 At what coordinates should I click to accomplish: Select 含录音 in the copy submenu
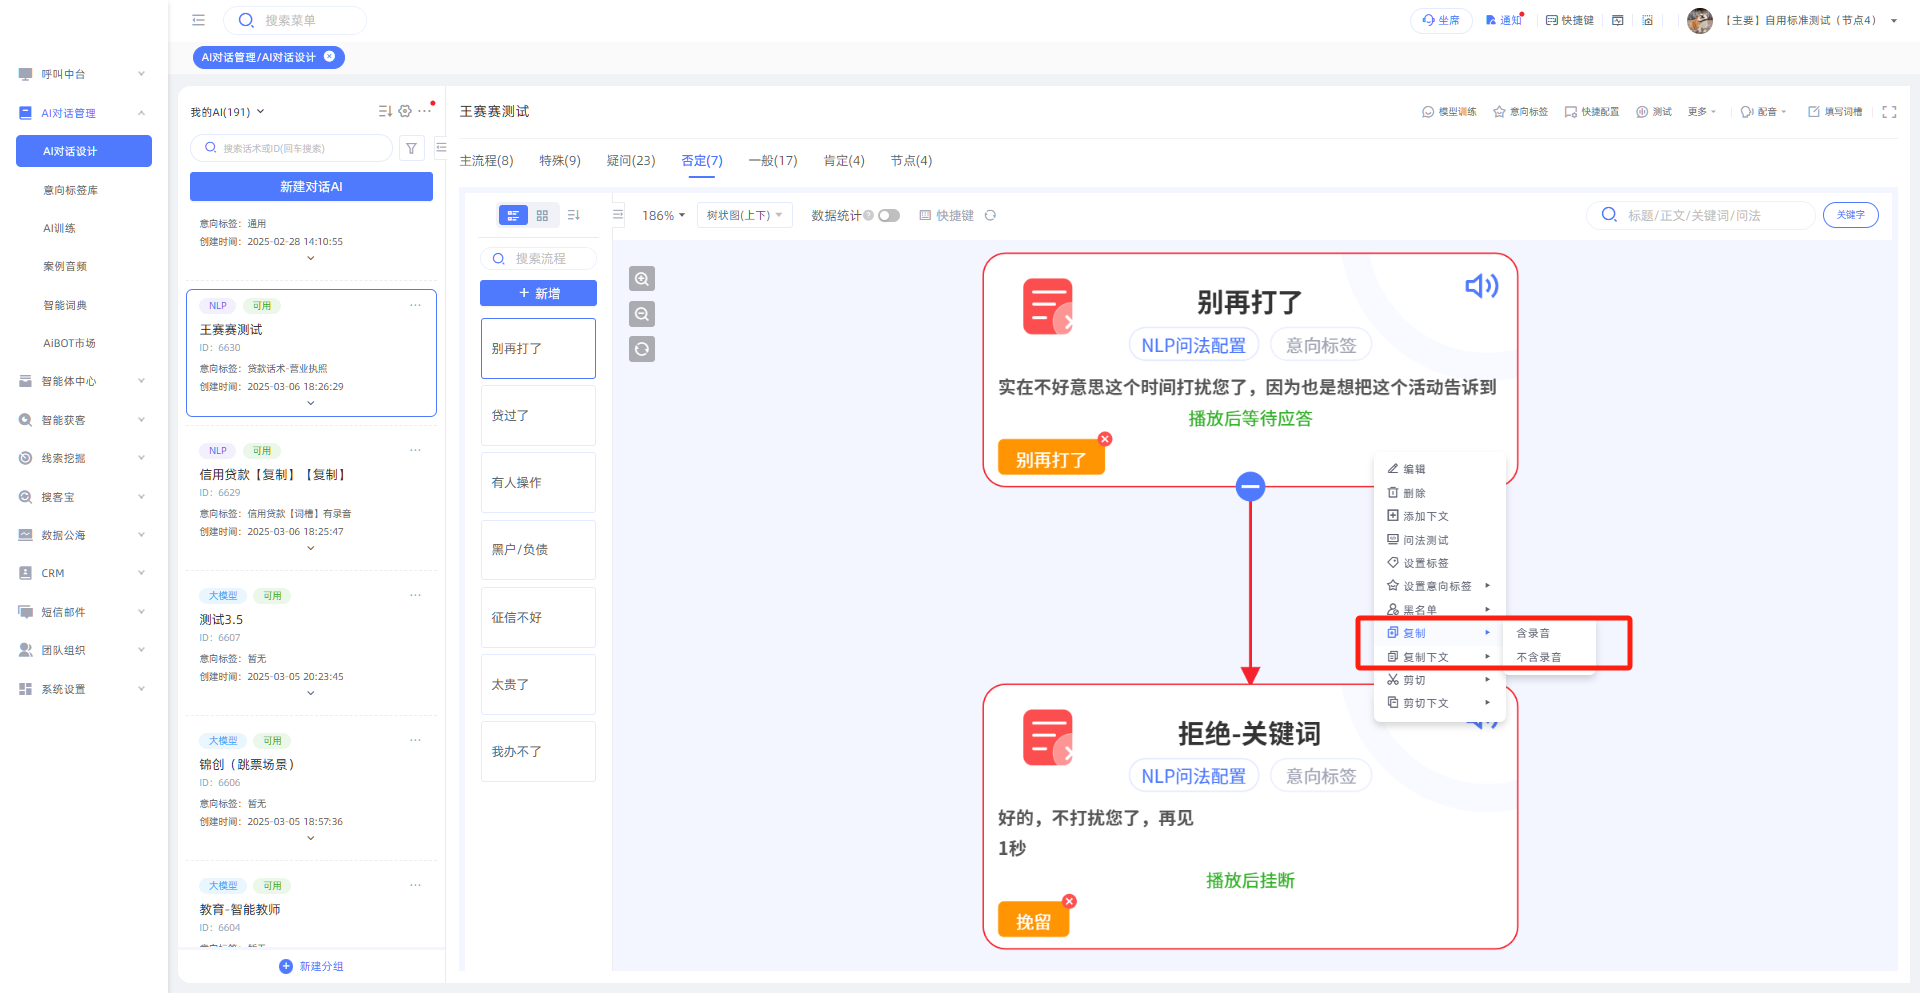1533,633
